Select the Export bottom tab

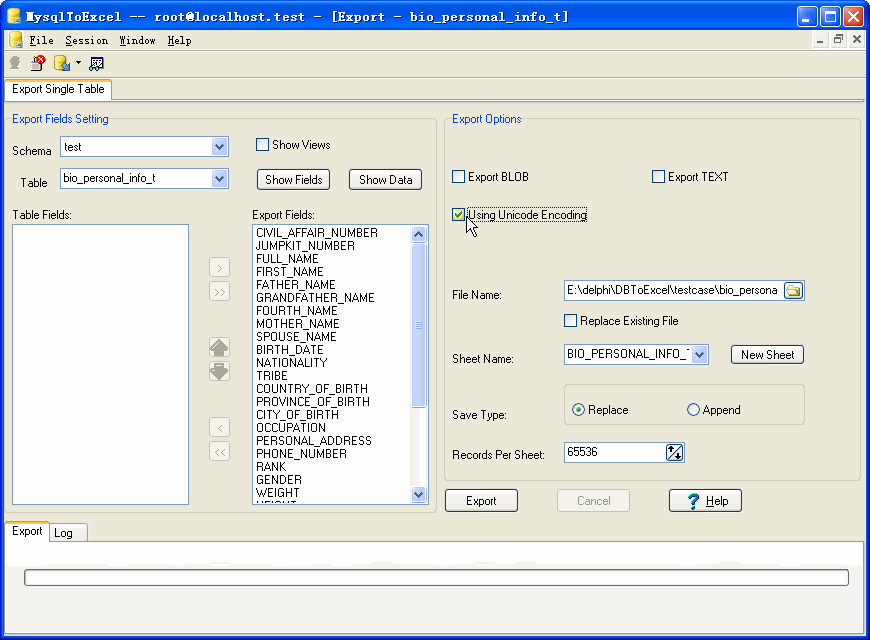(27, 531)
